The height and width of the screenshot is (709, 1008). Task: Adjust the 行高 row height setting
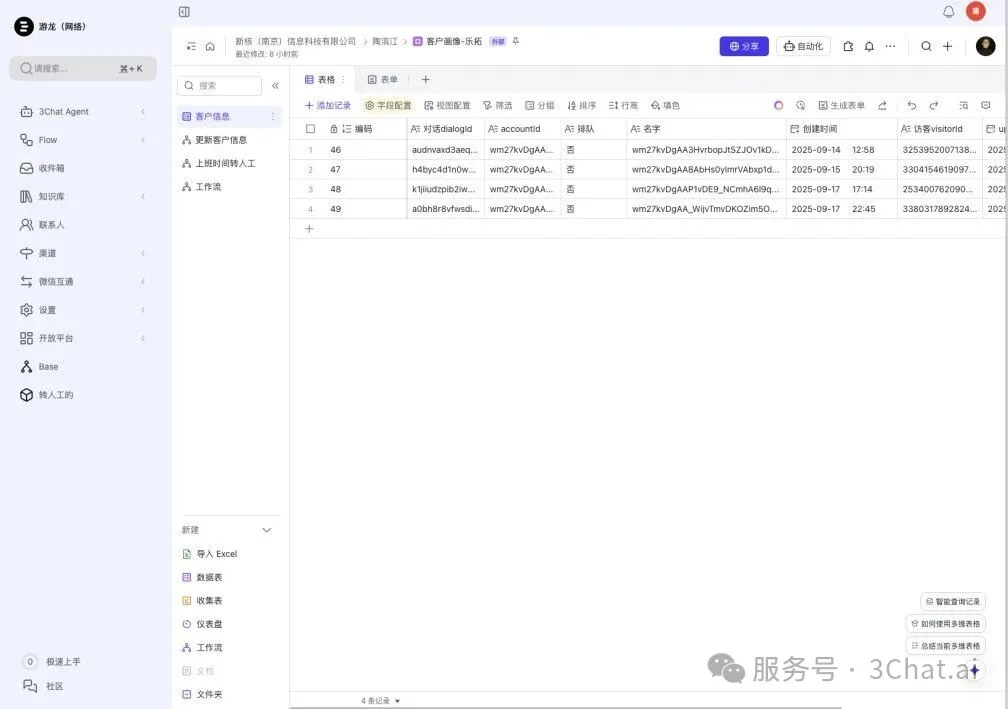pos(624,104)
